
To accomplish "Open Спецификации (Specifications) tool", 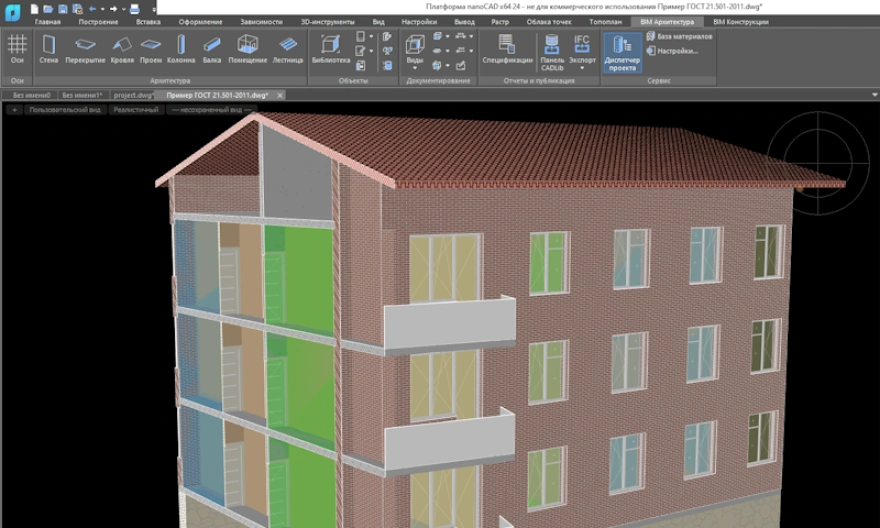I will (507, 47).
